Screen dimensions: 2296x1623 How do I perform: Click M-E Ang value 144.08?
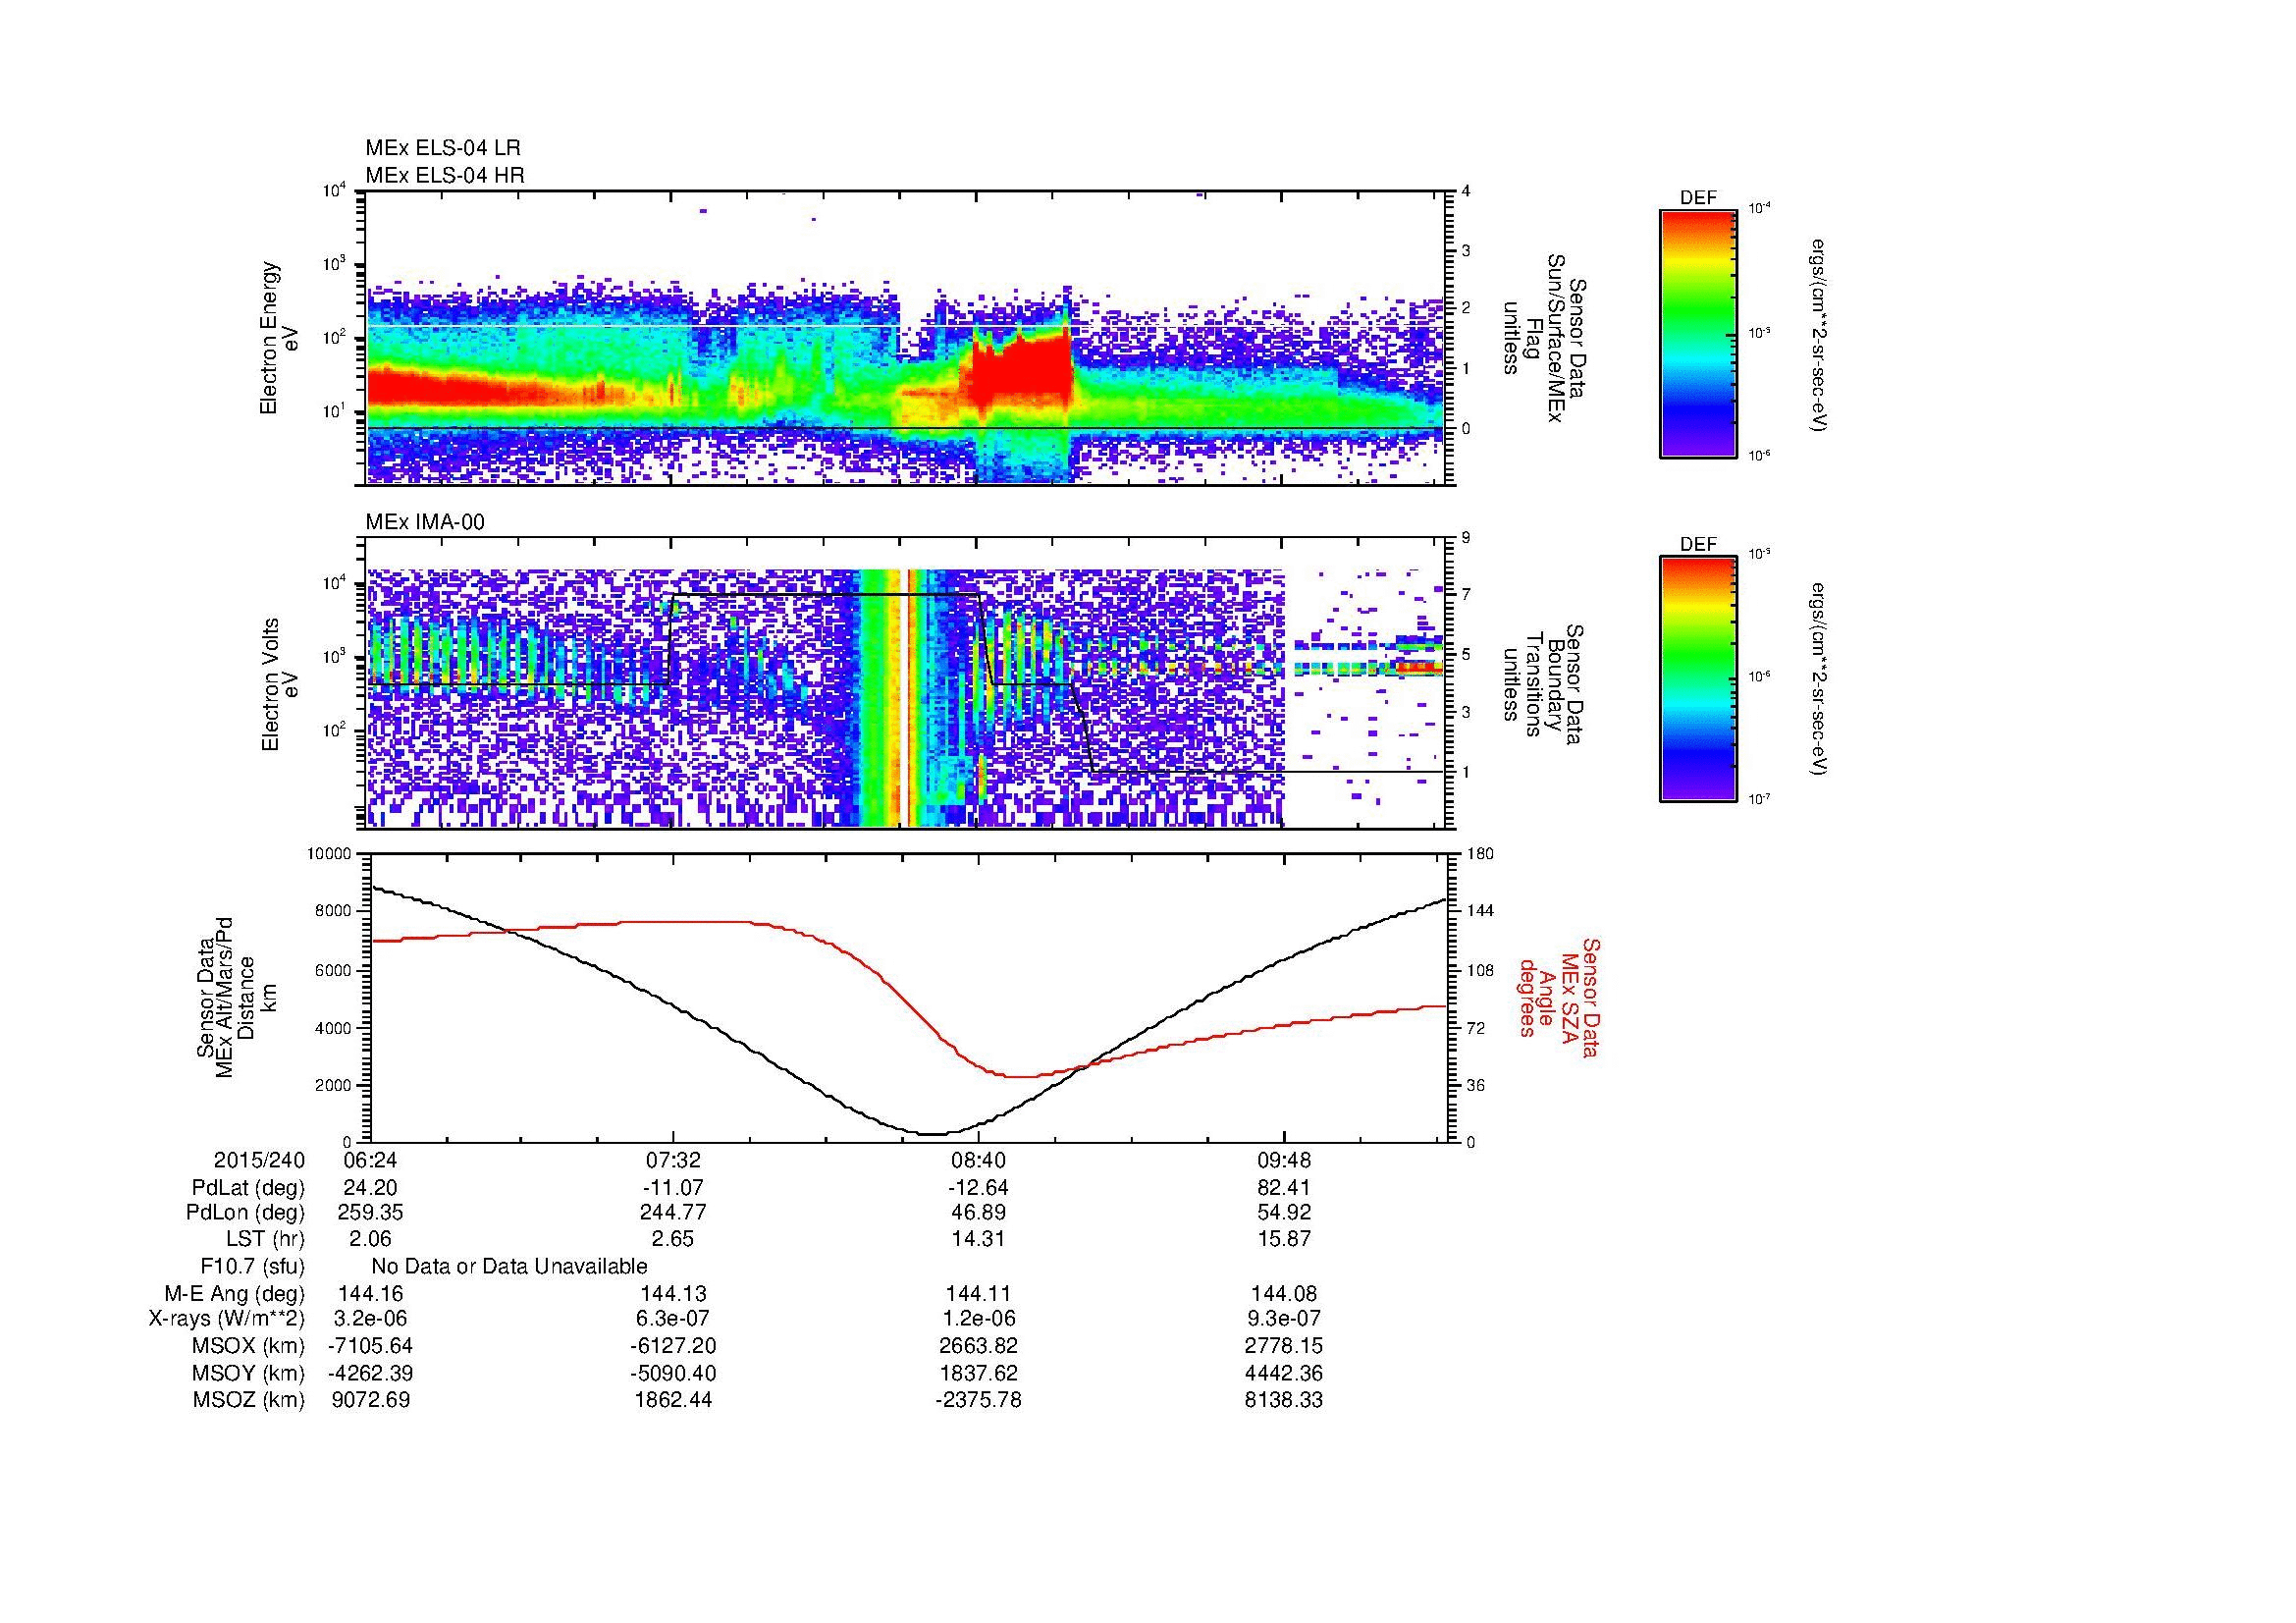pyautogui.click(x=1283, y=1294)
